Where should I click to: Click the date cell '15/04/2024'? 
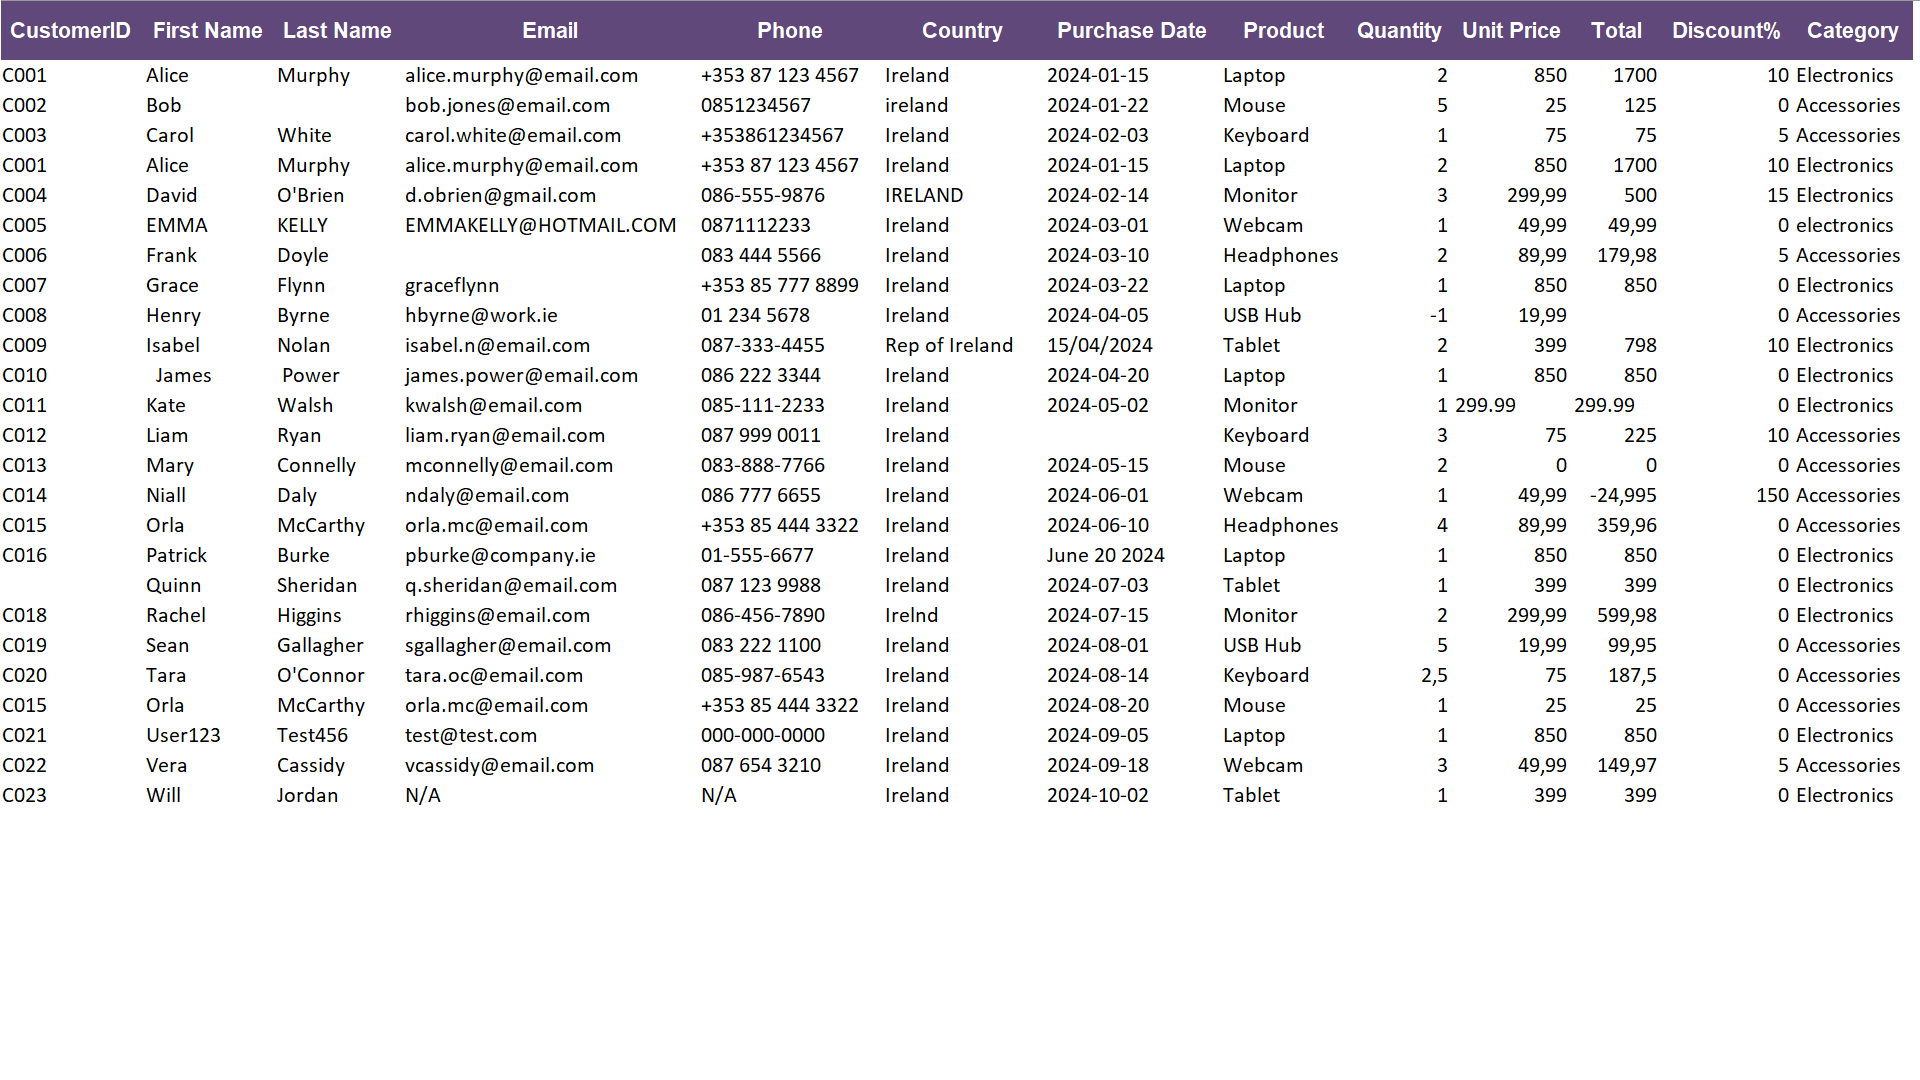click(1099, 346)
